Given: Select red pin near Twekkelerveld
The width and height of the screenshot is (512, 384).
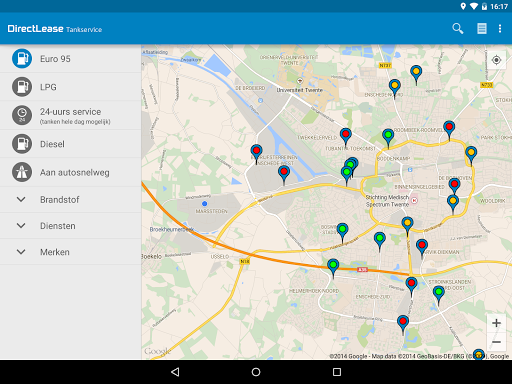Looking at the screenshot, I should coord(346,137).
